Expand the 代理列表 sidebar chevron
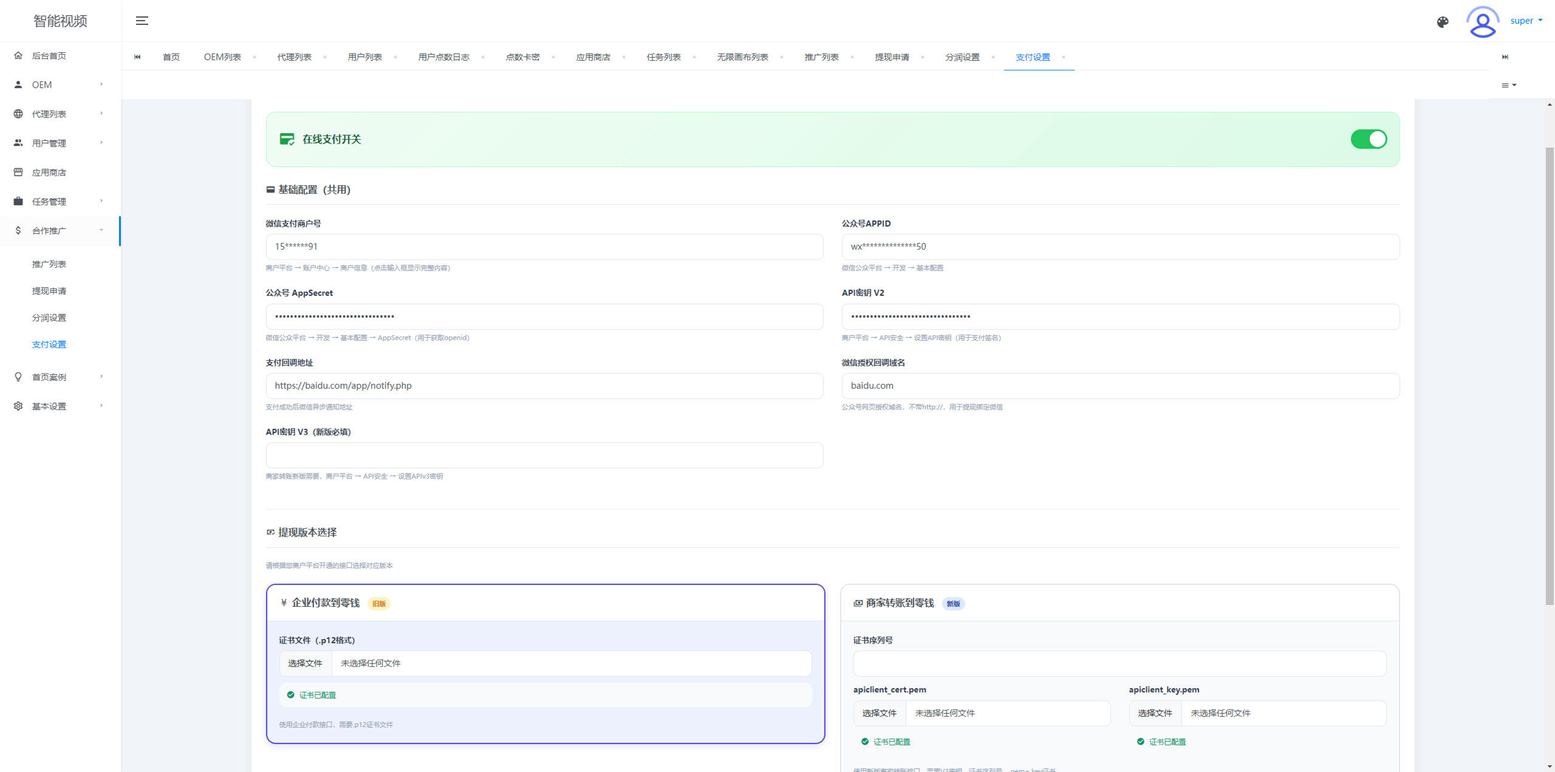This screenshot has width=1555, height=772. (x=101, y=114)
